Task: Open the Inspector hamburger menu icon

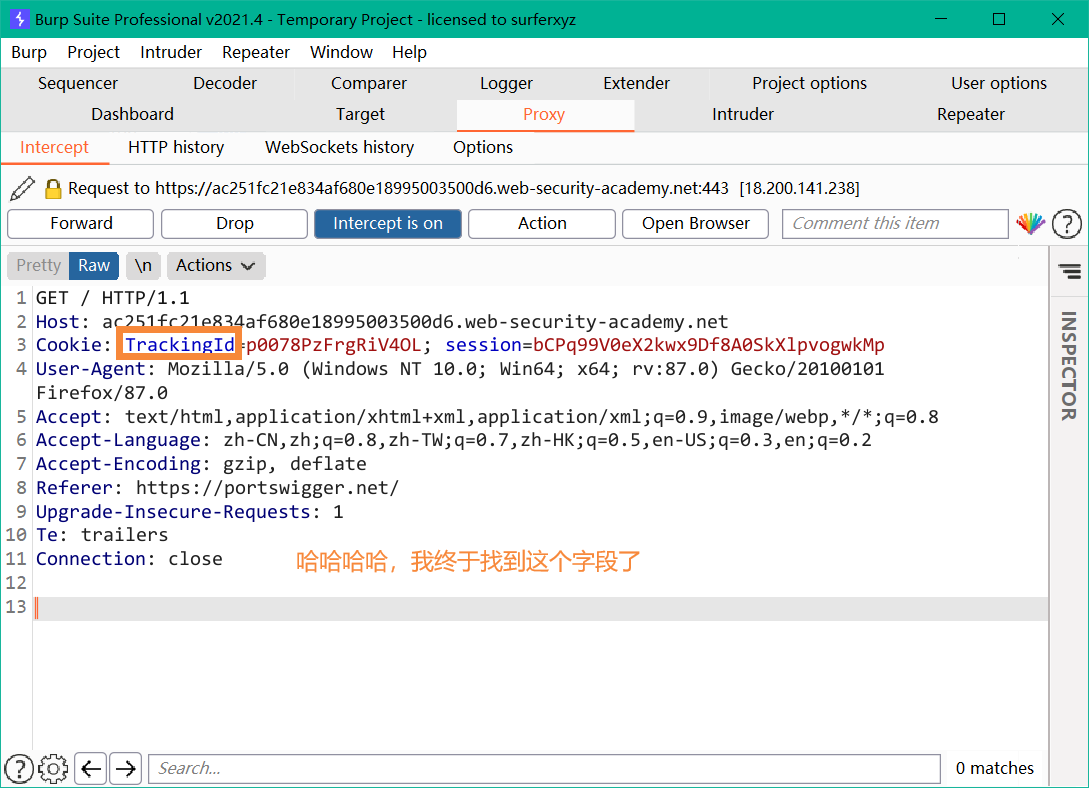Action: 1070,271
